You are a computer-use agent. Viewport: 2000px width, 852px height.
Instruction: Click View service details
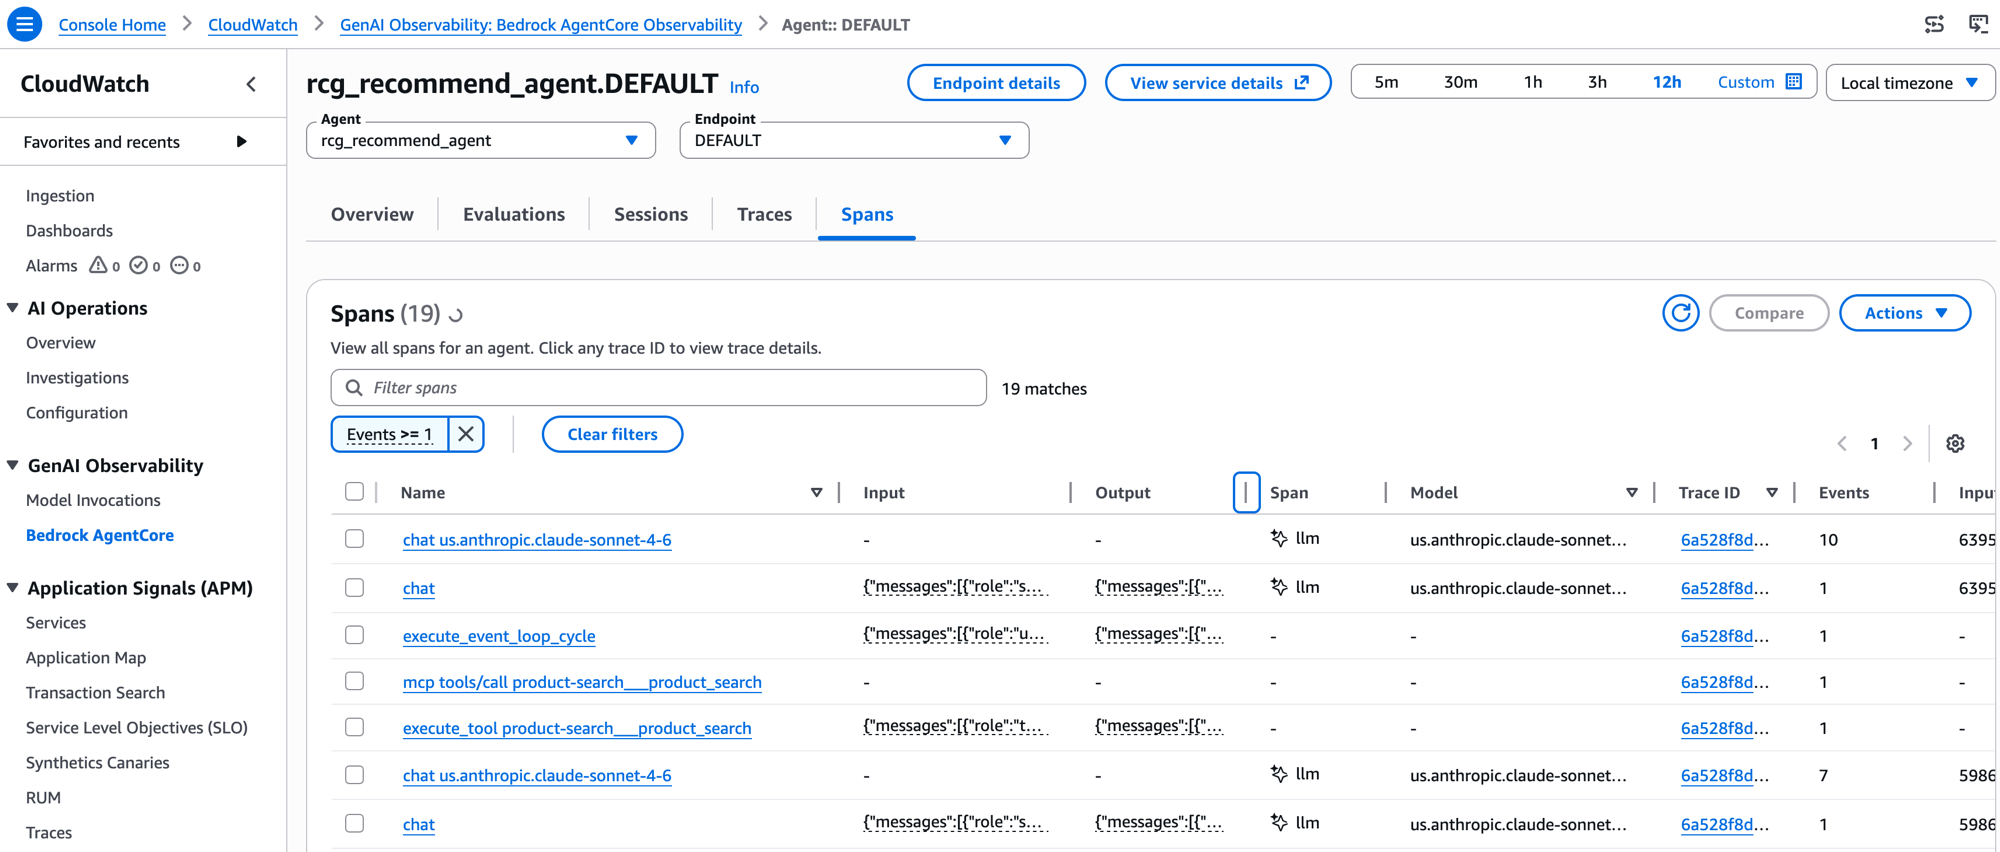1218,83
